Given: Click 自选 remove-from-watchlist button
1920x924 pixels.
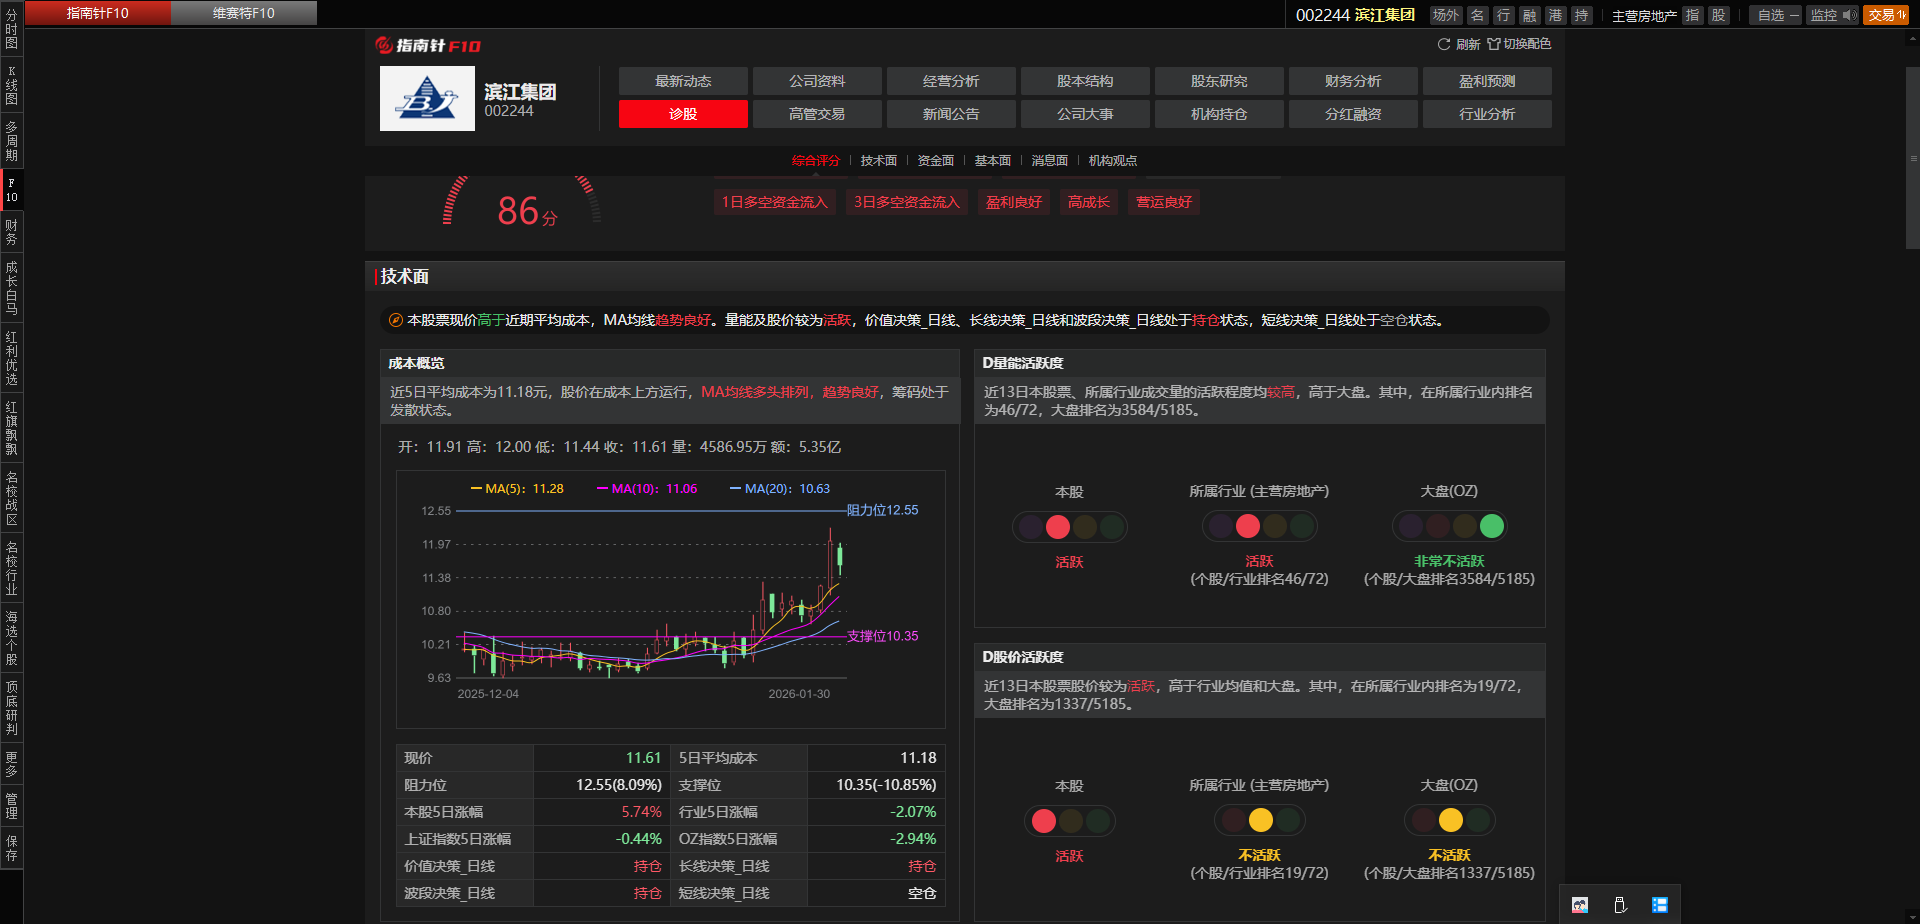Looking at the screenshot, I should click(x=1776, y=15).
